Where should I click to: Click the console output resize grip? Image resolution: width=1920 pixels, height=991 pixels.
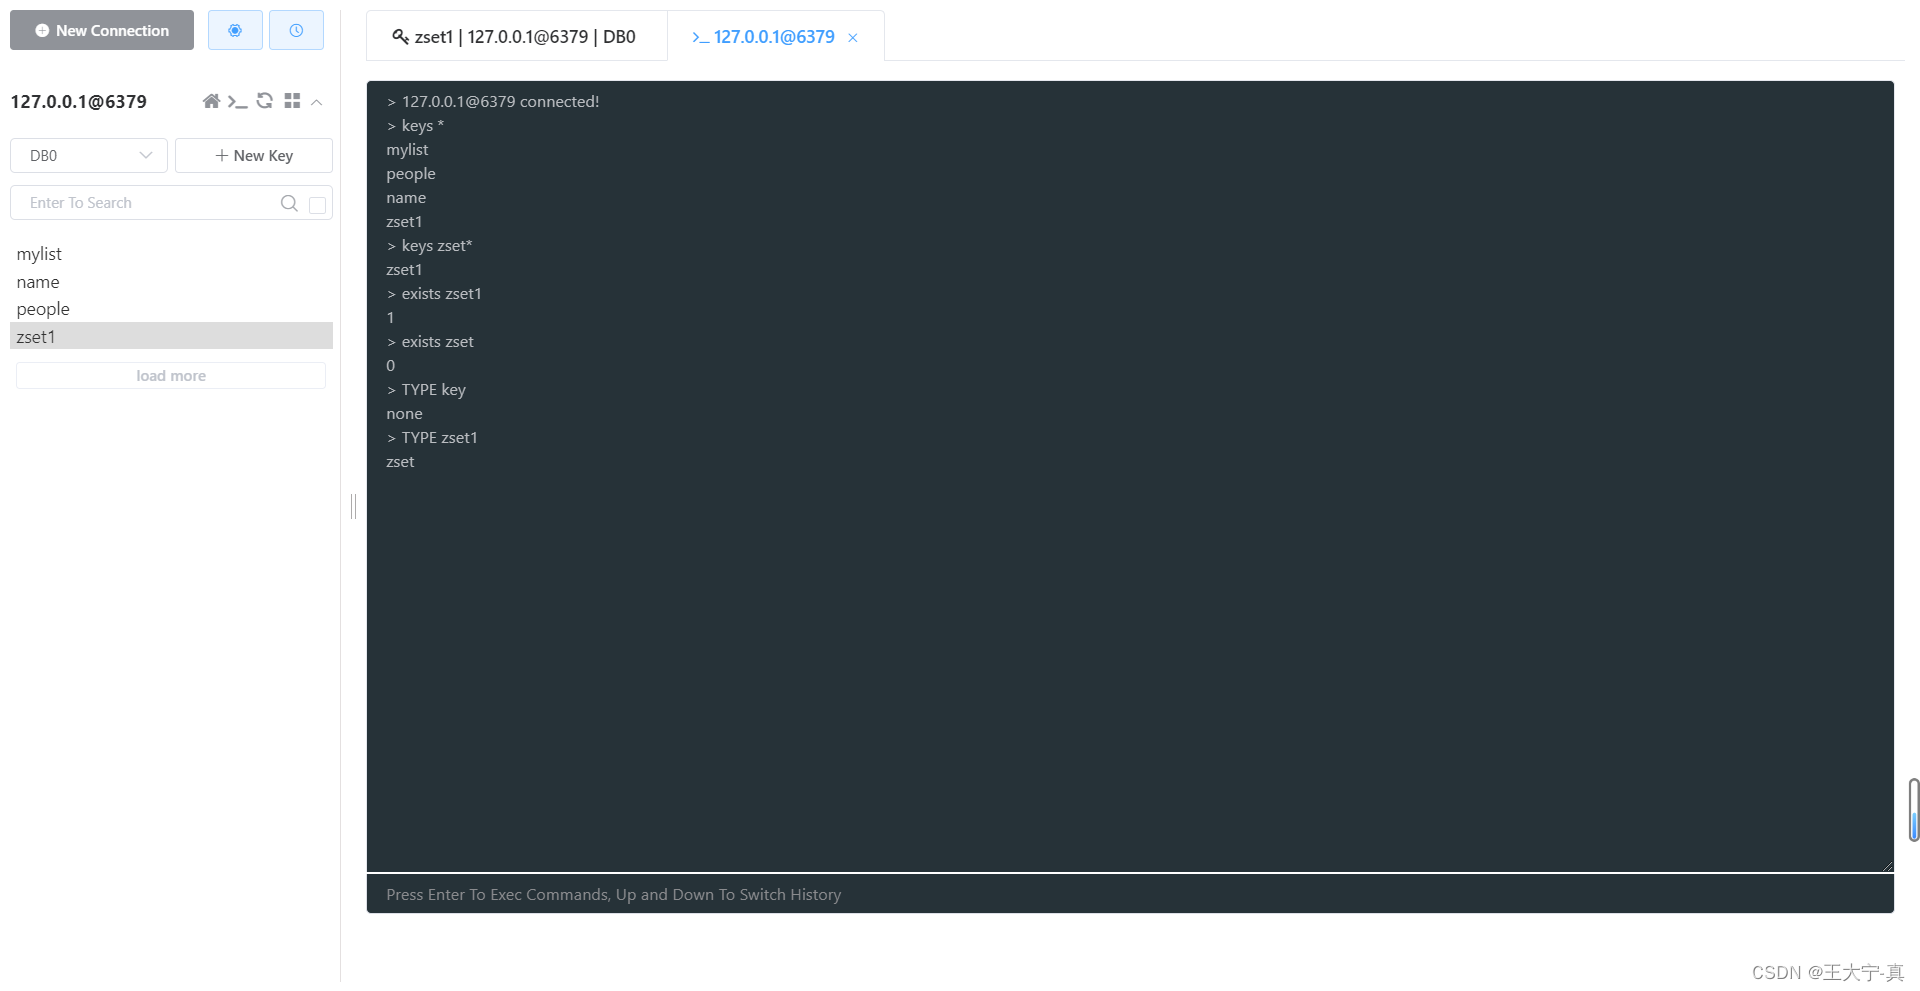1888,866
